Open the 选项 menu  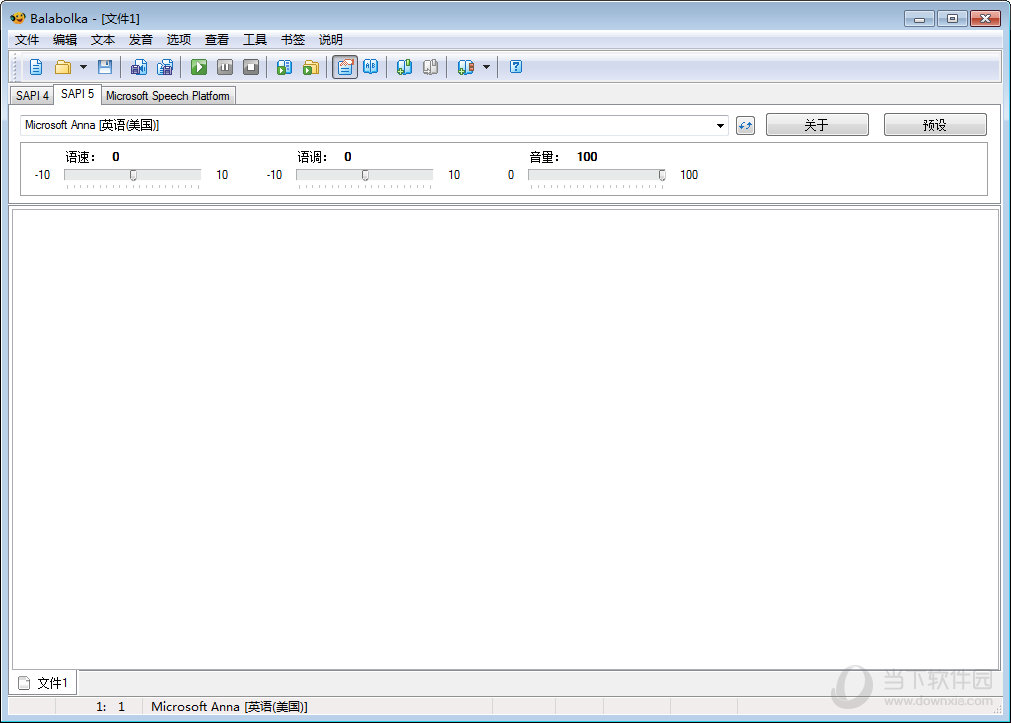(x=179, y=39)
